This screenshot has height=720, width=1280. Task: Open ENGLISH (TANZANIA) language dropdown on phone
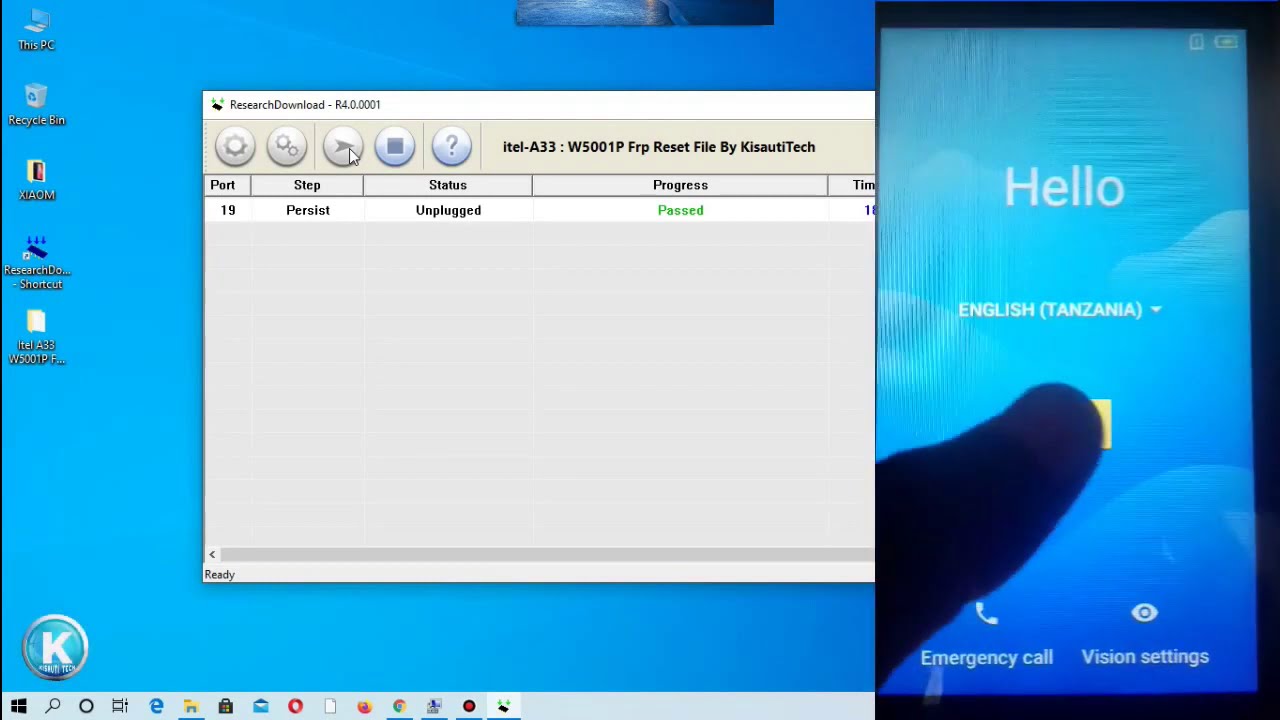tap(1060, 310)
